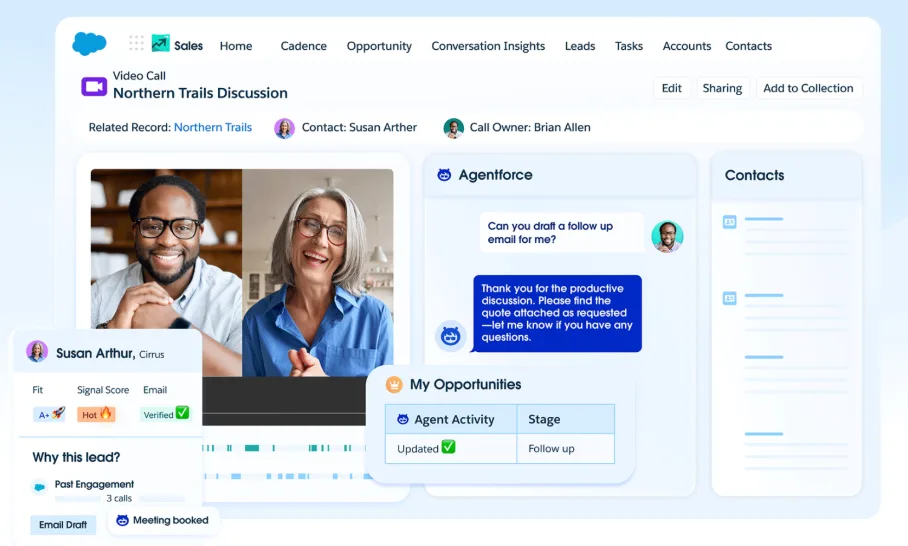Click the My Opportunities heading
Screen dimensions: 908x546
(x=466, y=384)
